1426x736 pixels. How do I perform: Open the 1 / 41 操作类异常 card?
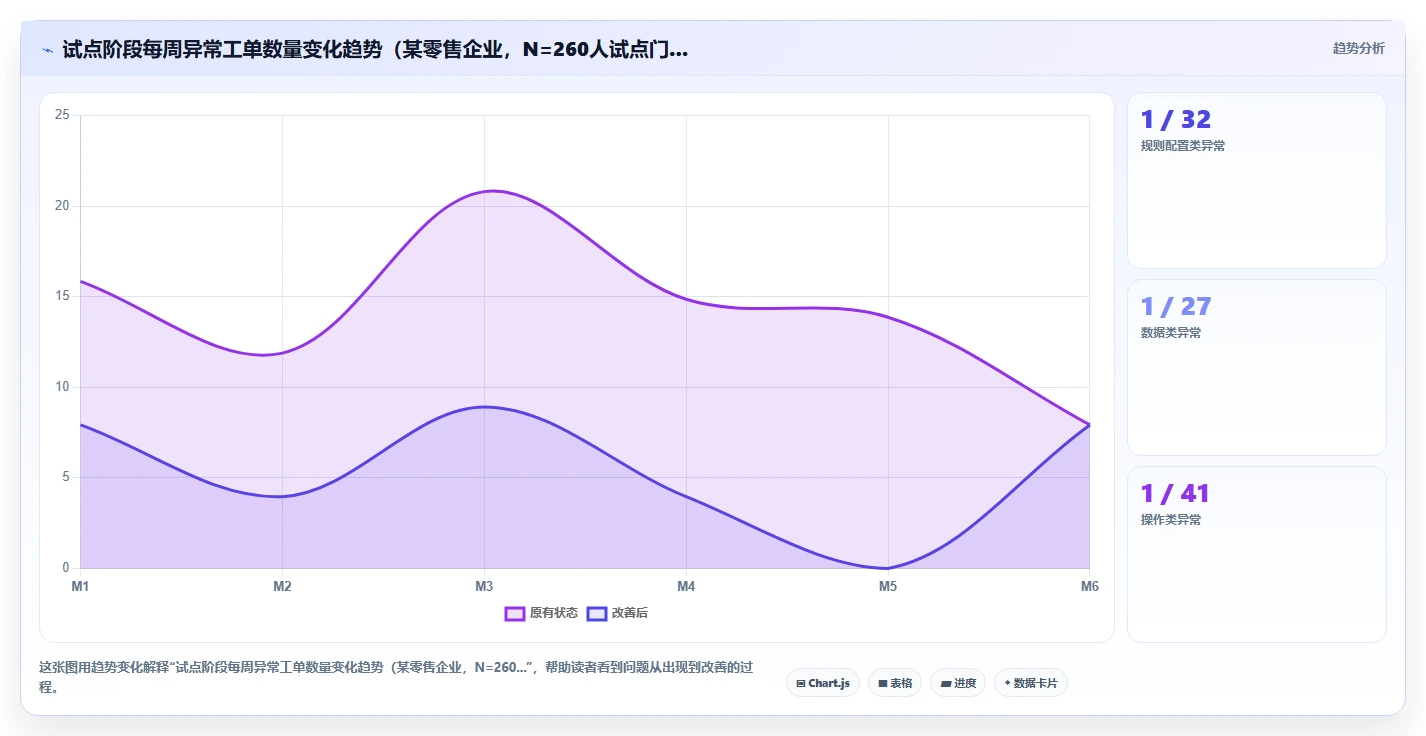(x=1256, y=554)
